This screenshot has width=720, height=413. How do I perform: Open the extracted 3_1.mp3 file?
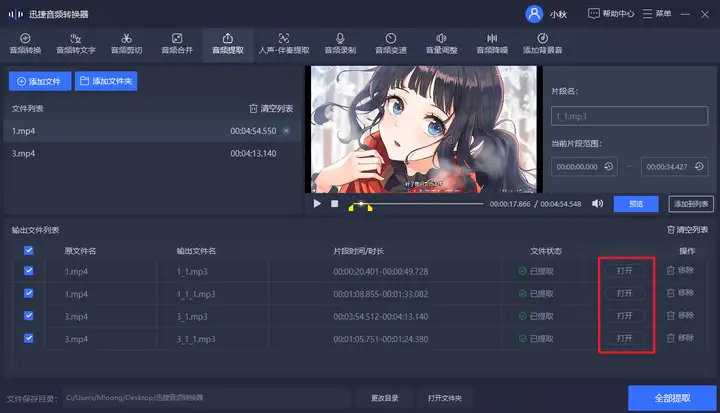pyautogui.click(x=624, y=316)
